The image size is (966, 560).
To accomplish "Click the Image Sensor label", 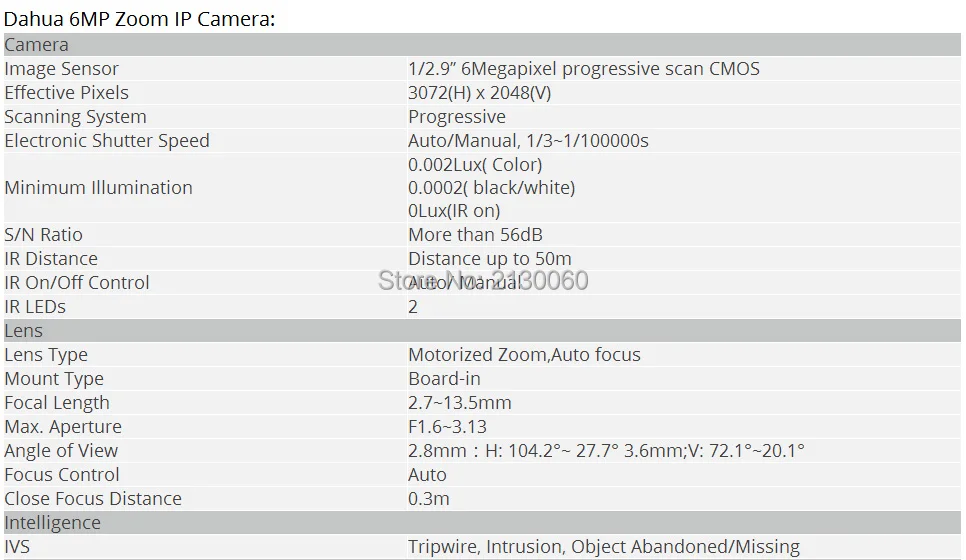I will [x=61, y=68].
